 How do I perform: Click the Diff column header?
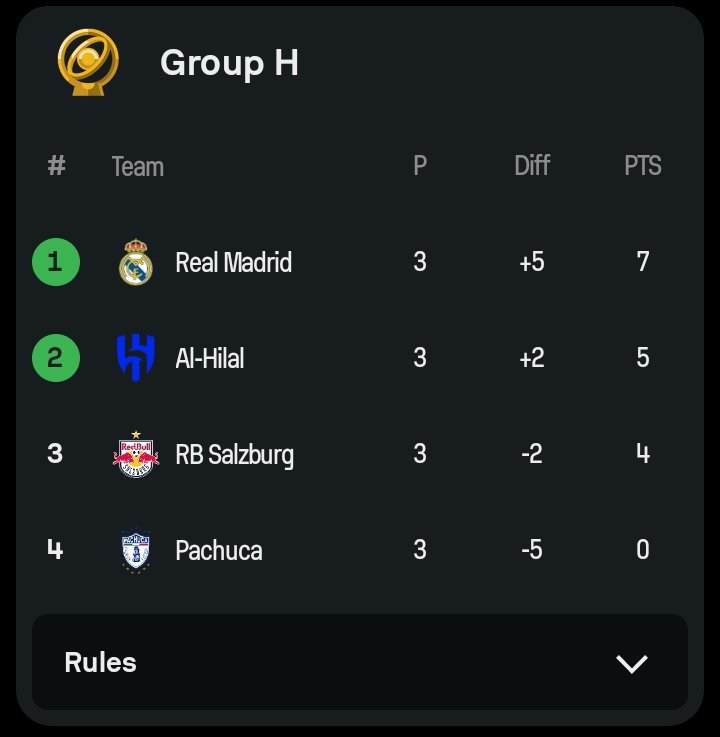(x=532, y=165)
